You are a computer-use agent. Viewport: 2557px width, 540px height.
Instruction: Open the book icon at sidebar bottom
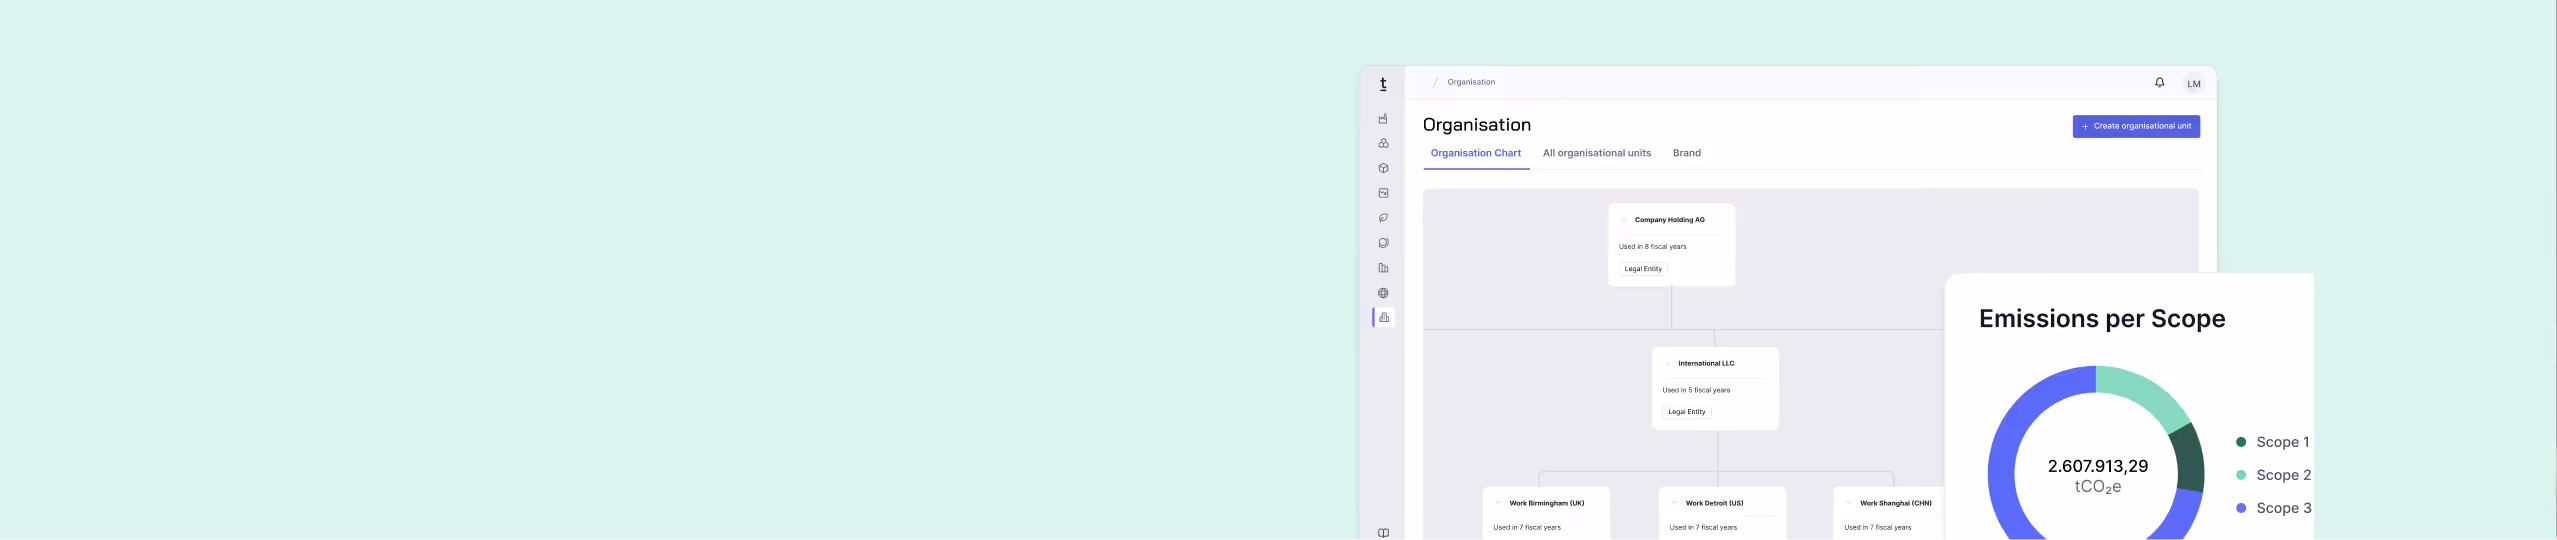(x=1383, y=533)
